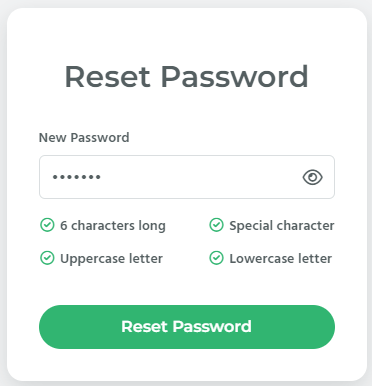Image resolution: width=372 pixels, height=386 pixels.
Task: Click the blank white card area above the heading
Action: (x=187, y=33)
